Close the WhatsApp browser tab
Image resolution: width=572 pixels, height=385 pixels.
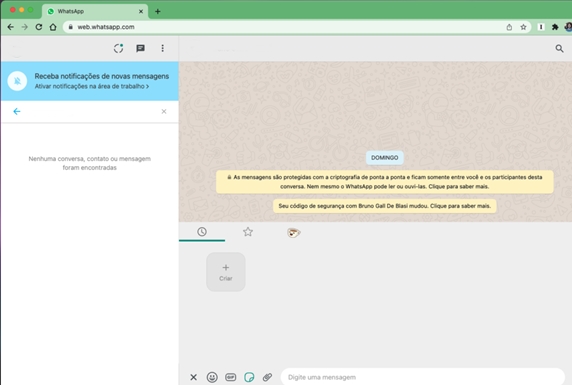pyautogui.click(x=141, y=11)
